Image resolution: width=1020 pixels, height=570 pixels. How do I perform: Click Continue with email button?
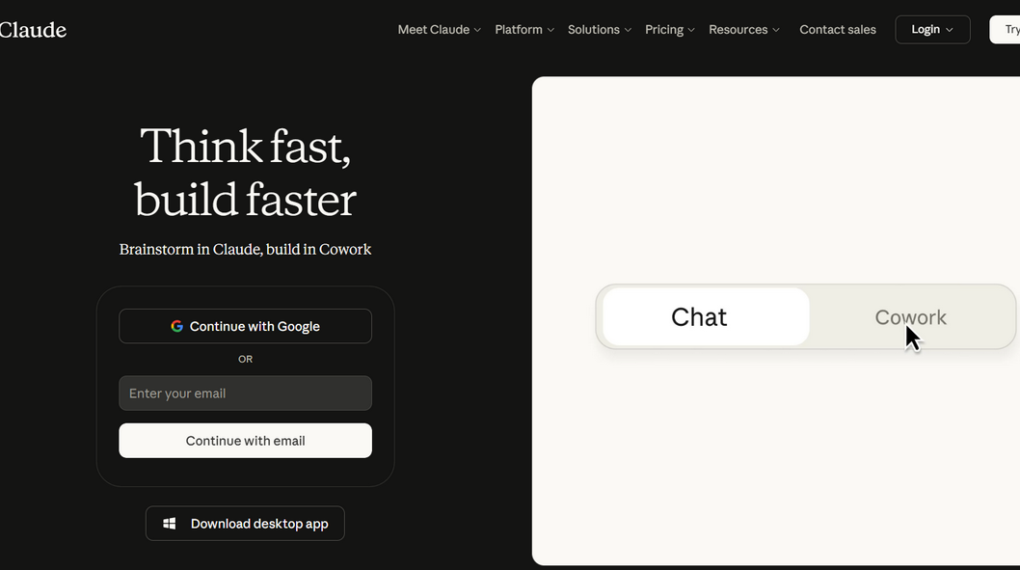245,441
